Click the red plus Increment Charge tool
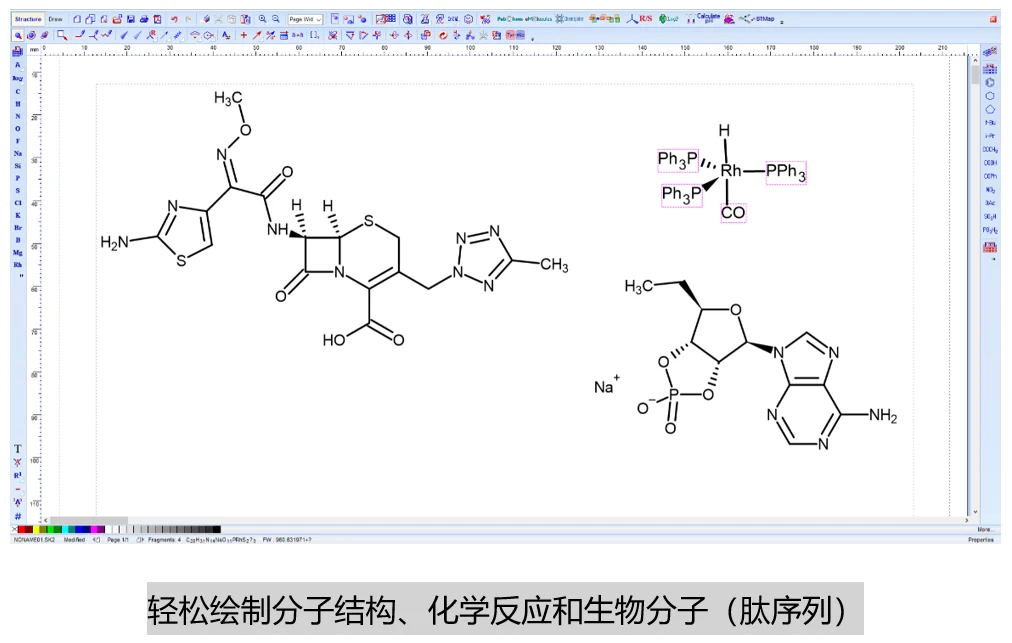Screen dimensions: 1012x643 click(243, 36)
